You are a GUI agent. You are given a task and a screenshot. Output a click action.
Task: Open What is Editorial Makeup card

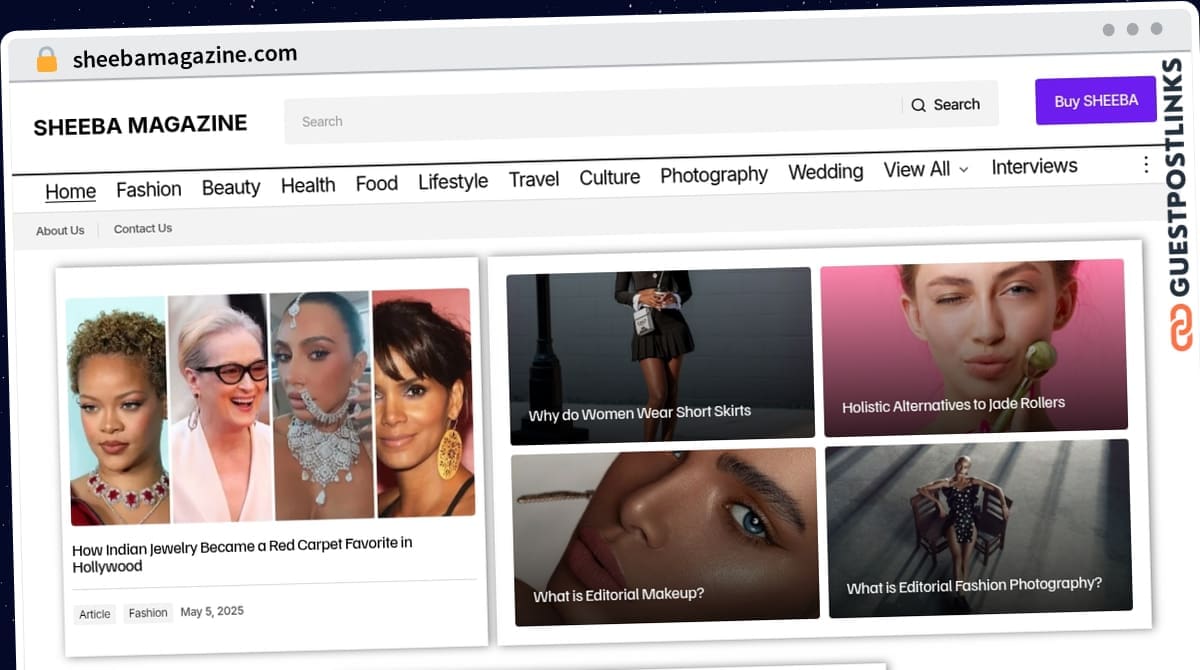[665, 538]
